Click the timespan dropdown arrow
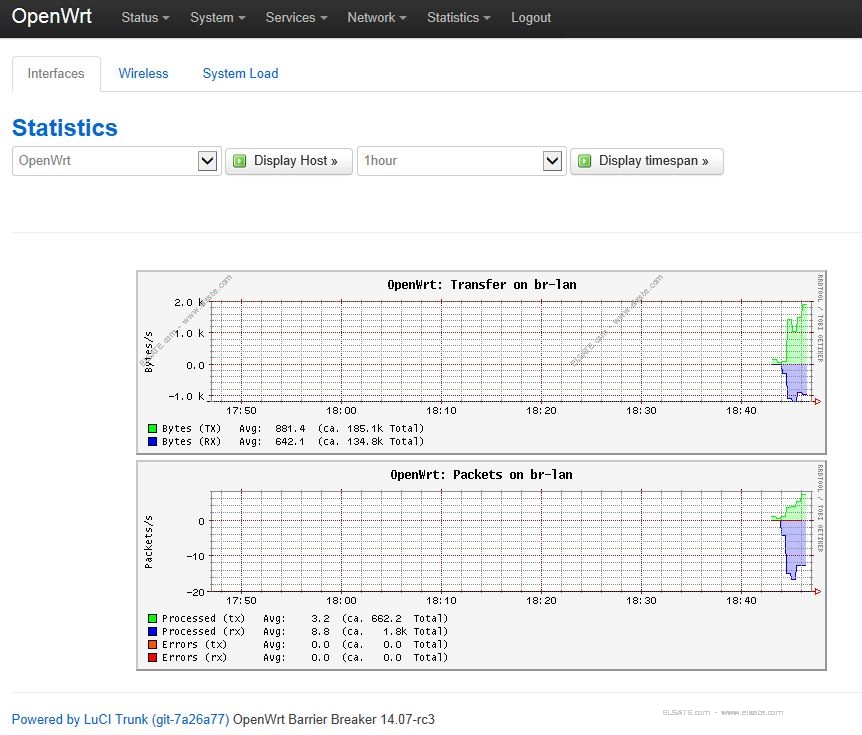862x735 pixels. (x=552, y=161)
